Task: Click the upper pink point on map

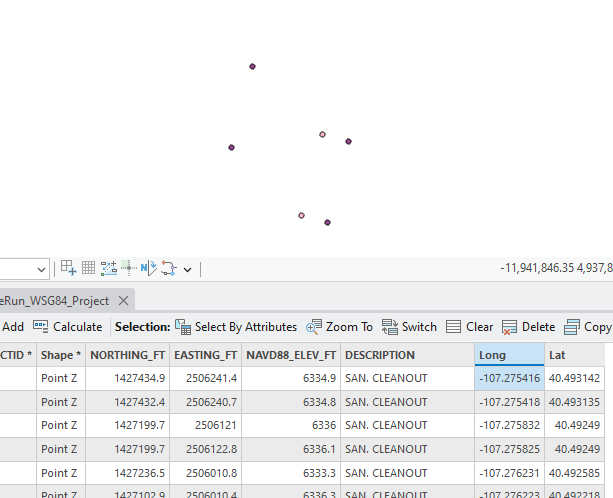Action: pos(323,134)
